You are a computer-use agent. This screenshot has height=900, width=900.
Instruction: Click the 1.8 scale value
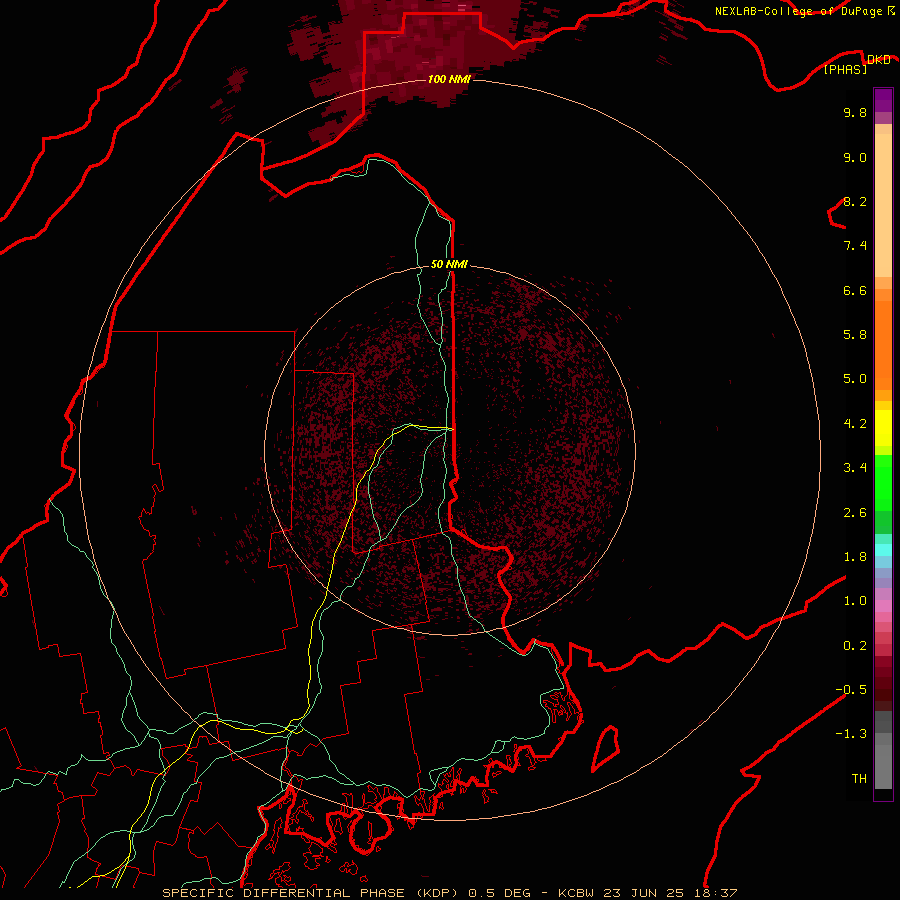(x=855, y=557)
